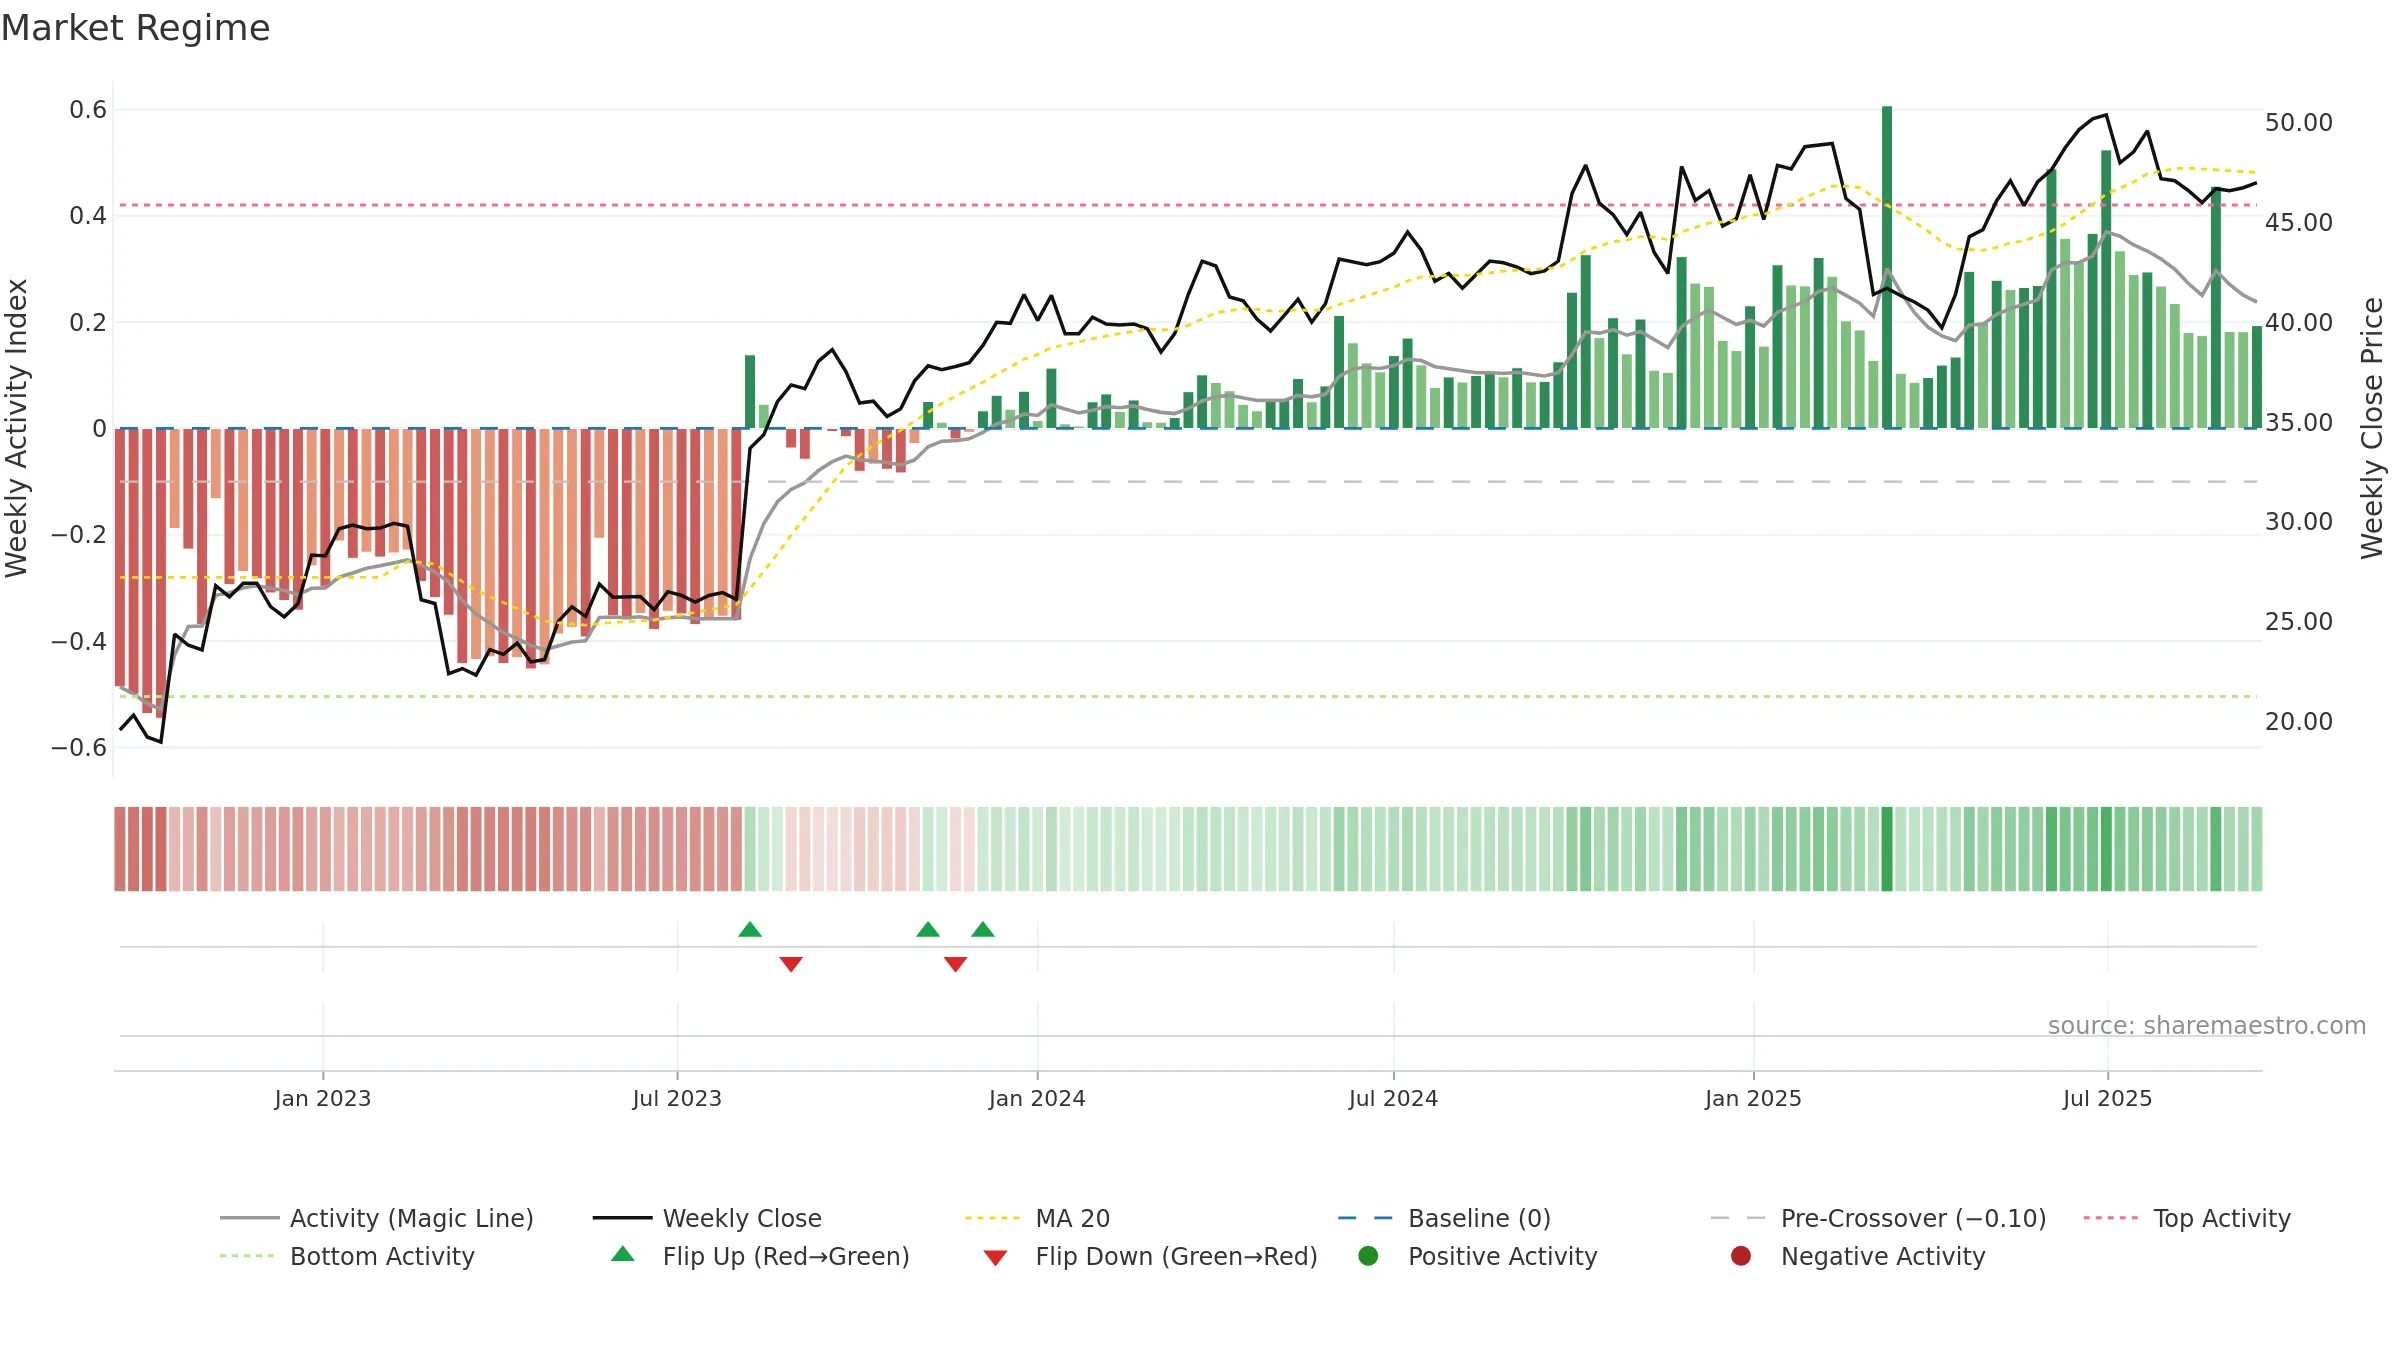The height and width of the screenshot is (1350, 2400).
Task: Click the 0.6 activity axis tick
Action: pos(88,109)
